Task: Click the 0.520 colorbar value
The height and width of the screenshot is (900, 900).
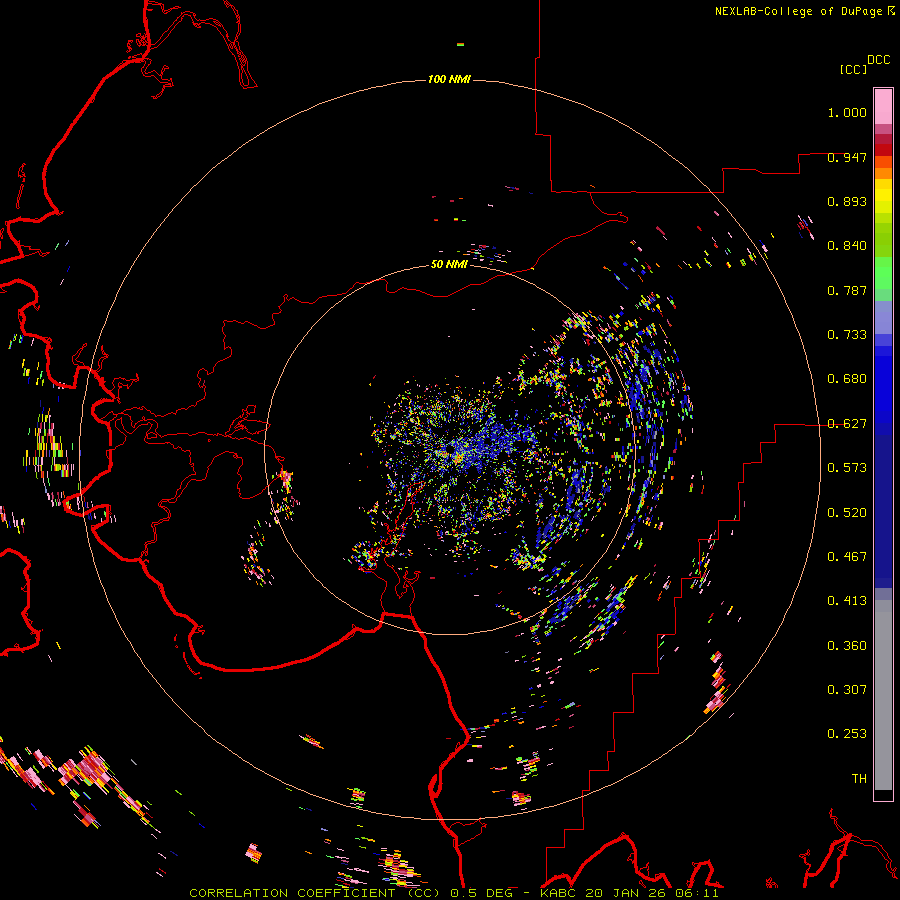Action: pos(847,513)
